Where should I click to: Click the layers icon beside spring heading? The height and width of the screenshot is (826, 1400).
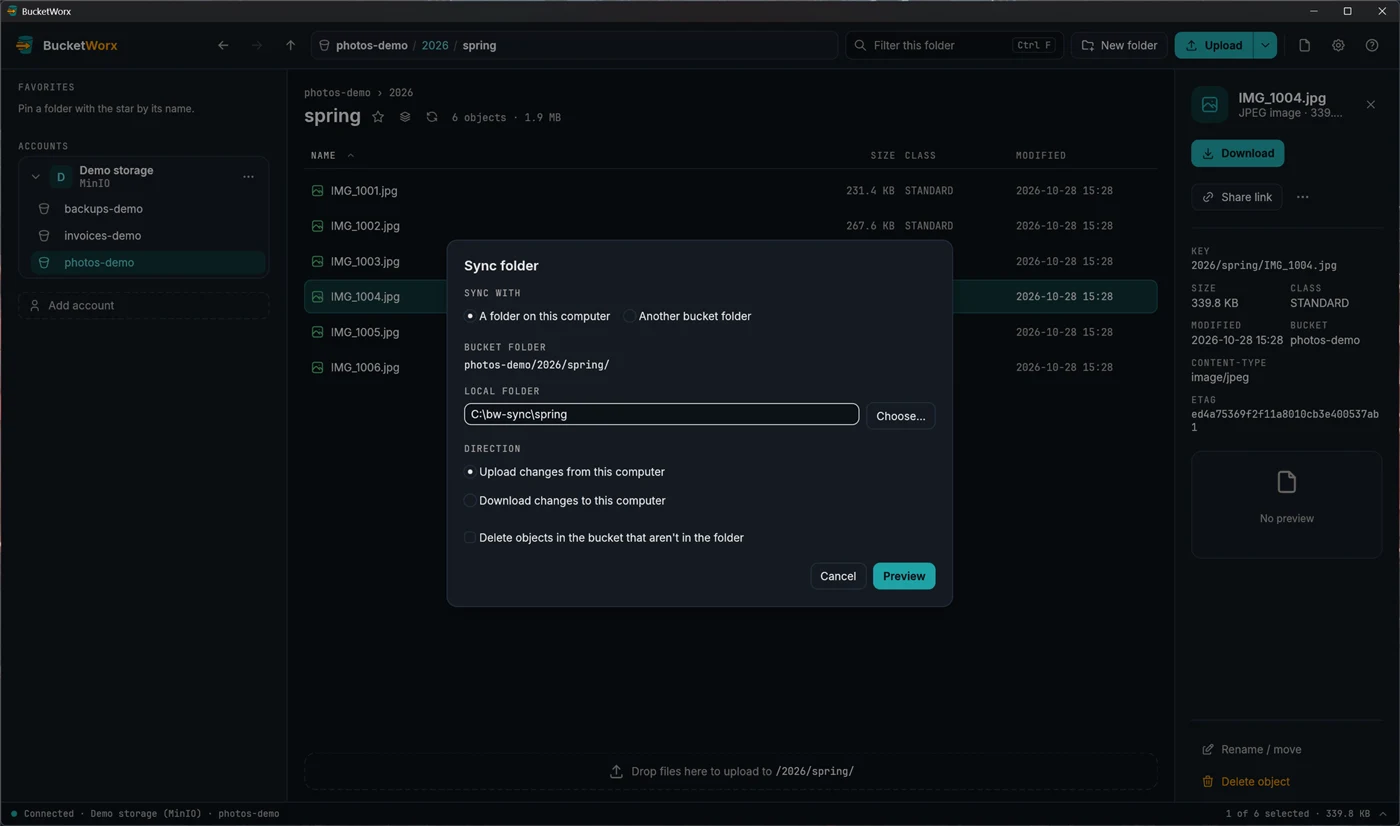coord(405,117)
